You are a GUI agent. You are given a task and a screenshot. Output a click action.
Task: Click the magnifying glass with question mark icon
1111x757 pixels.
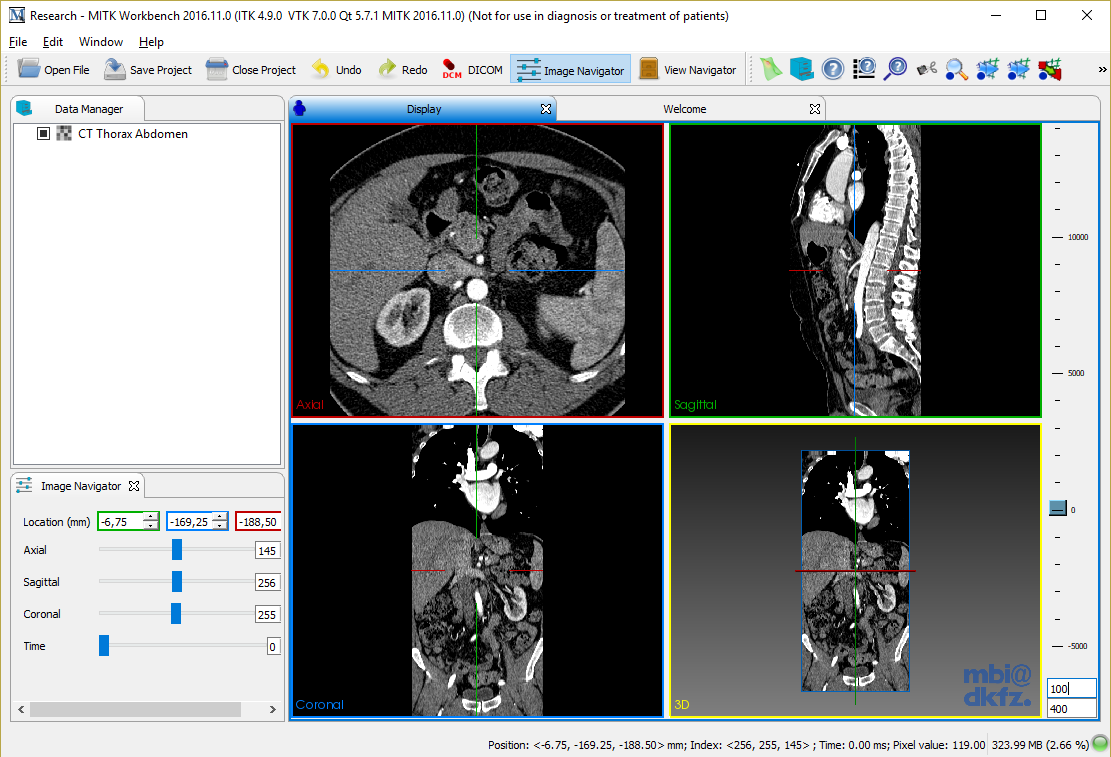pos(896,69)
